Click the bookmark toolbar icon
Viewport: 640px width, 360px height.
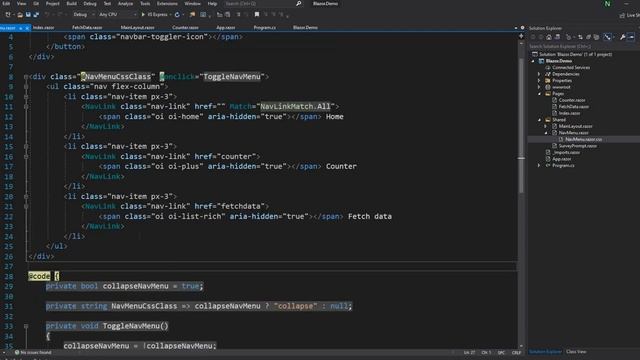click(257, 15)
